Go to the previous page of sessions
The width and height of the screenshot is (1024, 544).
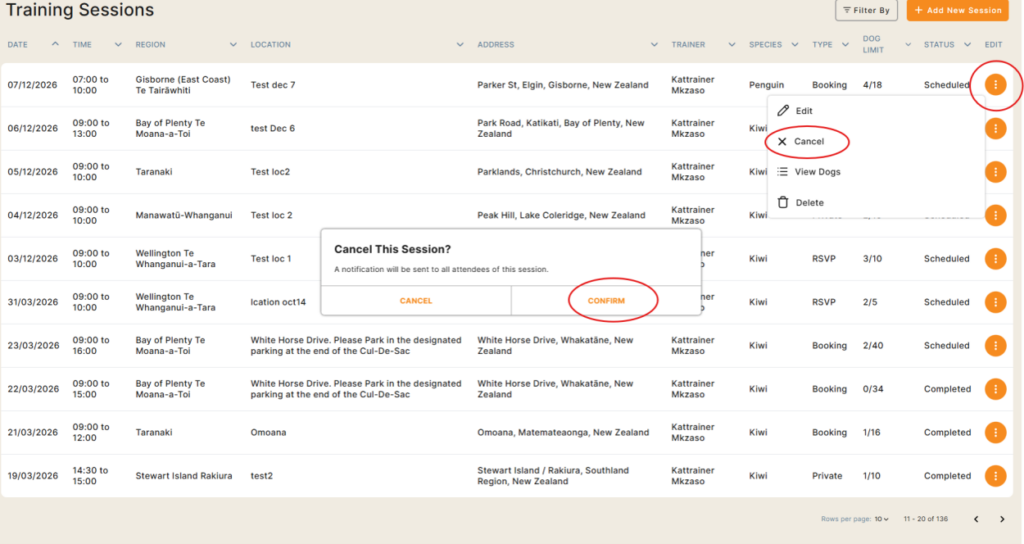pyautogui.click(x=976, y=519)
